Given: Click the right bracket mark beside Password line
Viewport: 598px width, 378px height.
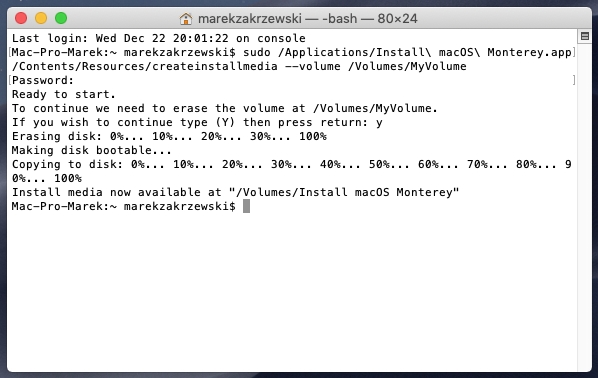Looking at the screenshot, I should pos(574,80).
